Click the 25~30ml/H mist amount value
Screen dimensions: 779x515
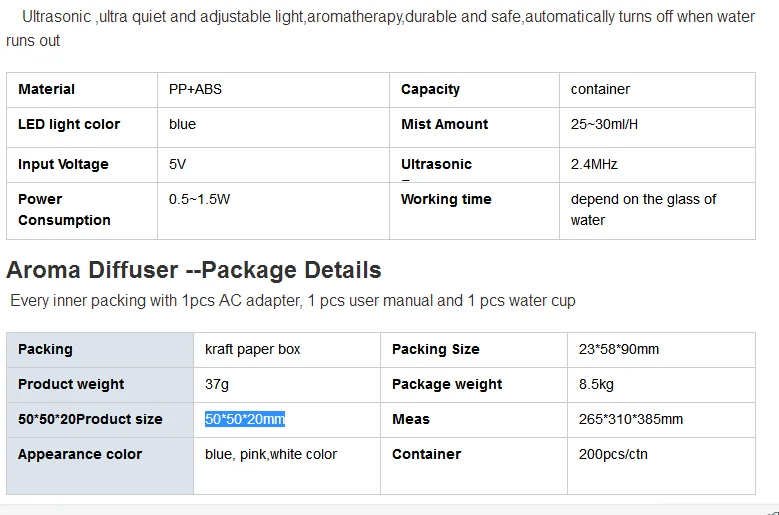[x=604, y=124]
